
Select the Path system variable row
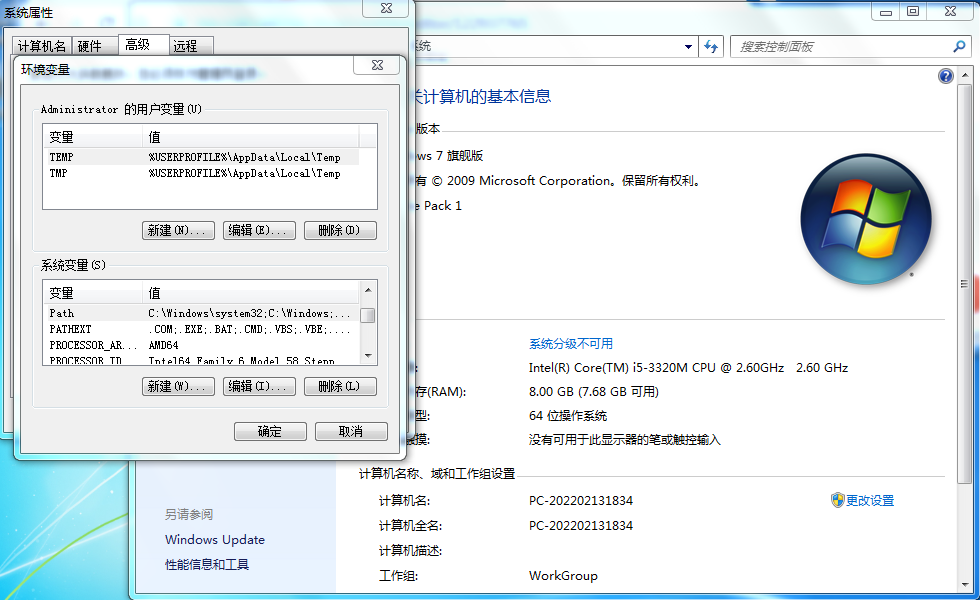click(x=204, y=313)
